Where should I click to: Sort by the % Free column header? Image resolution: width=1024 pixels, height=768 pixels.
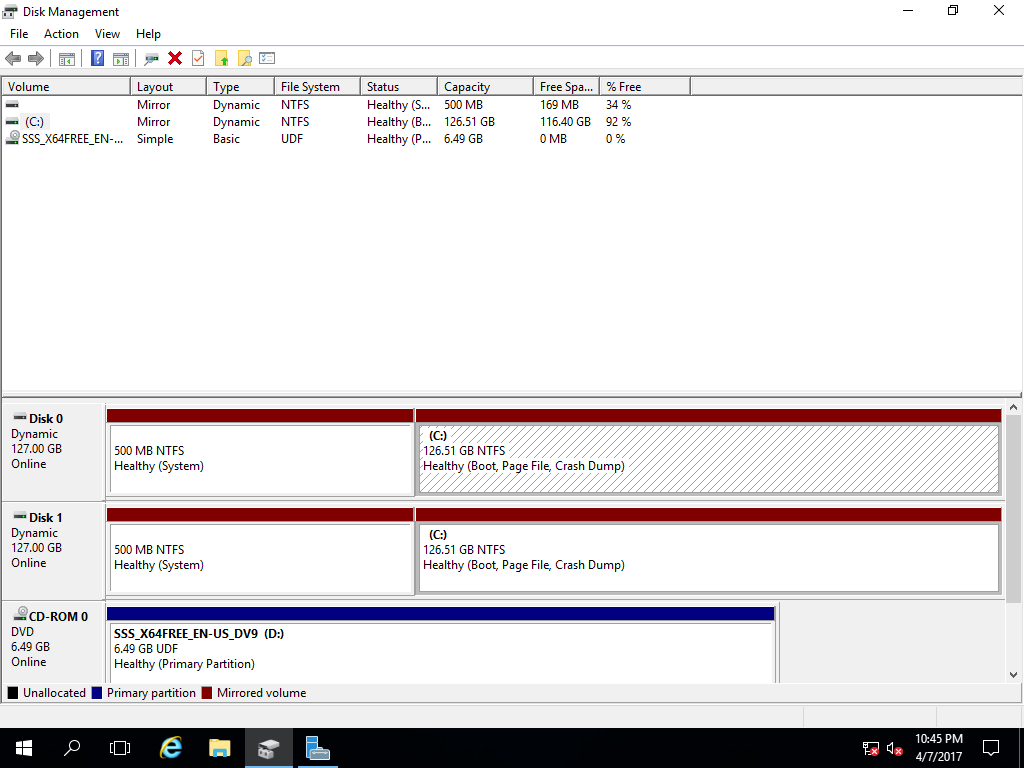point(645,87)
